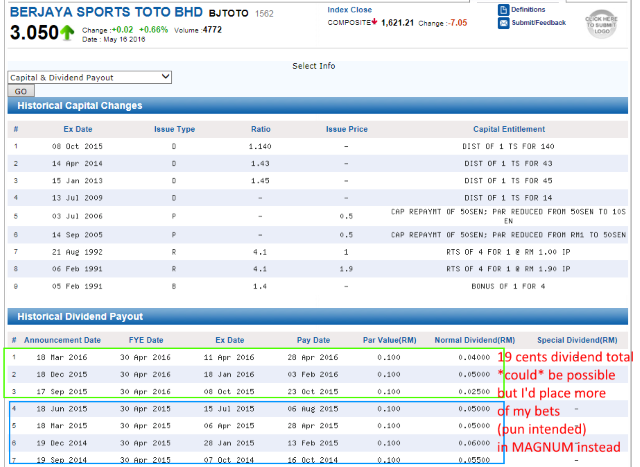Click pay date 28 Apr 2015
640x467 pixels.
(x=313, y=426)
